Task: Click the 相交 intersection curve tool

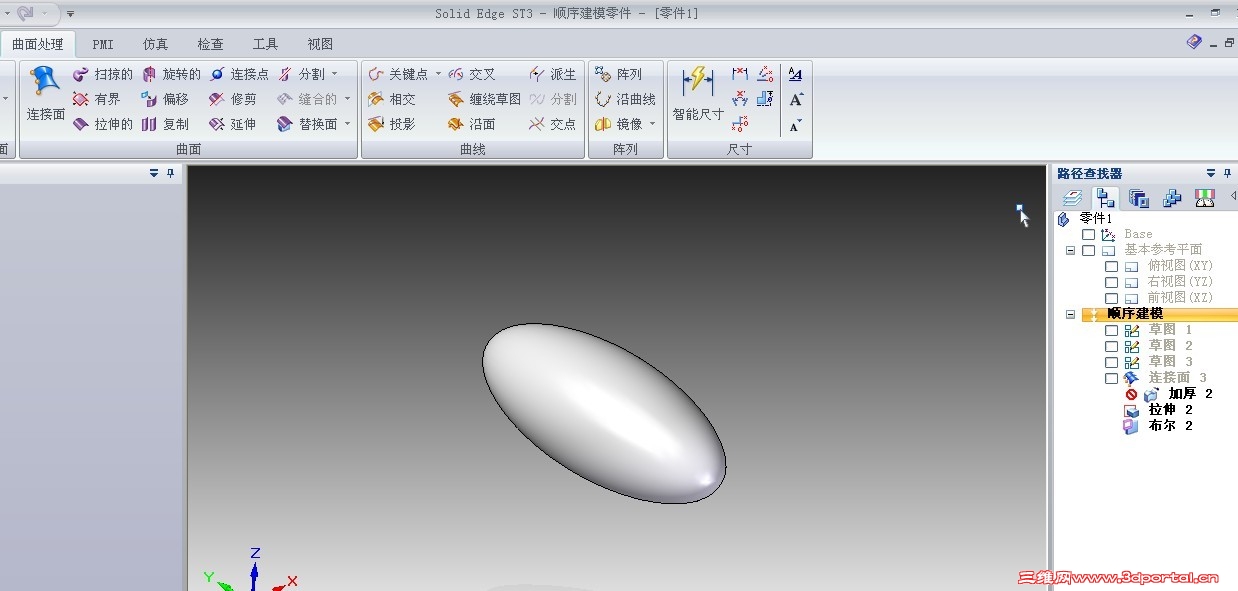Action: click(391, 99)
